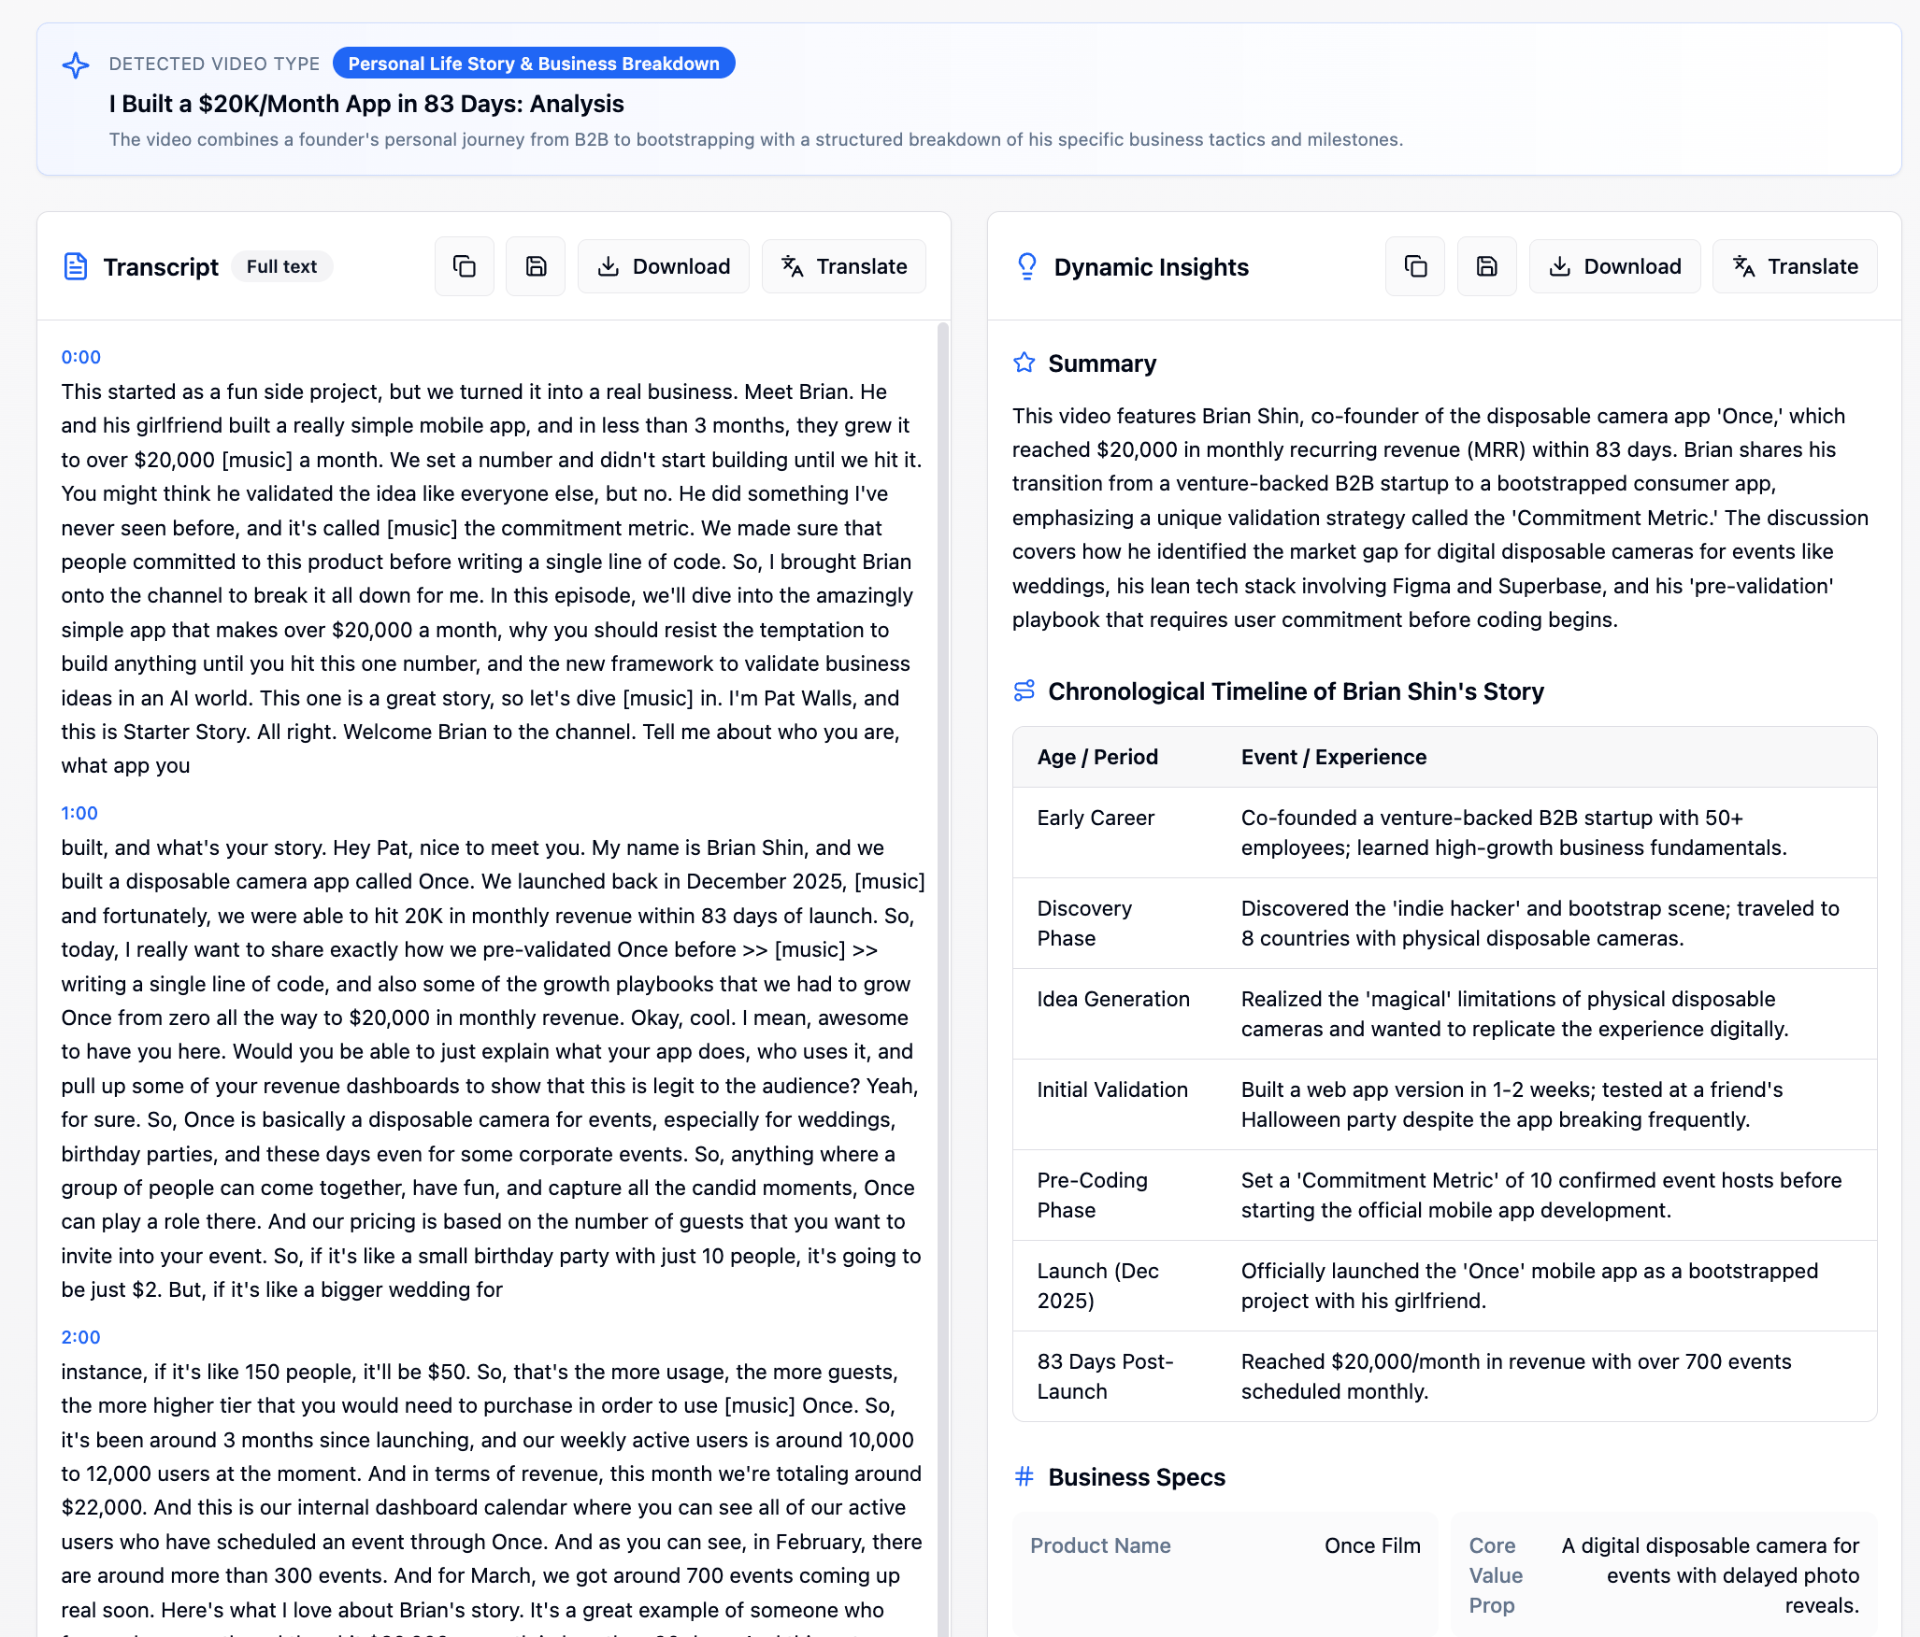Select the 'Early Career' timeline row label
The width and height of the screenshot is (1920, 1637).
[1095, 818]
